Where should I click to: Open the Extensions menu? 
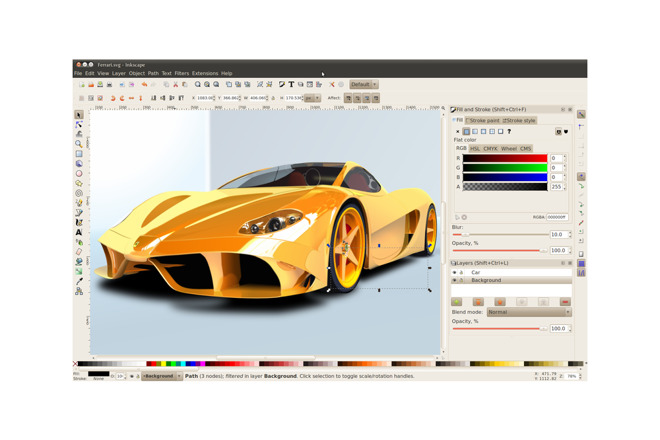click(x=205, y=73)
